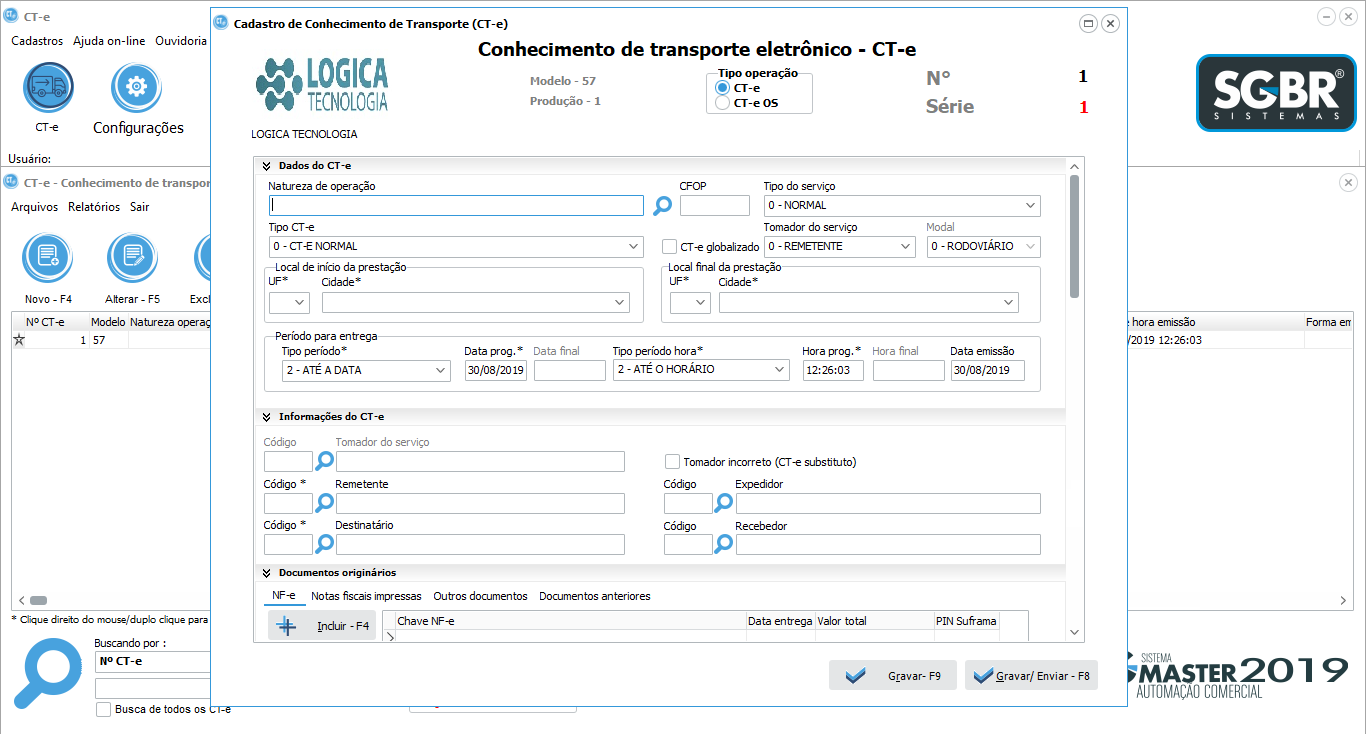The height and width of the screenshot is (734, 1366).
Task: Select row 1 model 57 in CT-e list
Action: (110, 340)
